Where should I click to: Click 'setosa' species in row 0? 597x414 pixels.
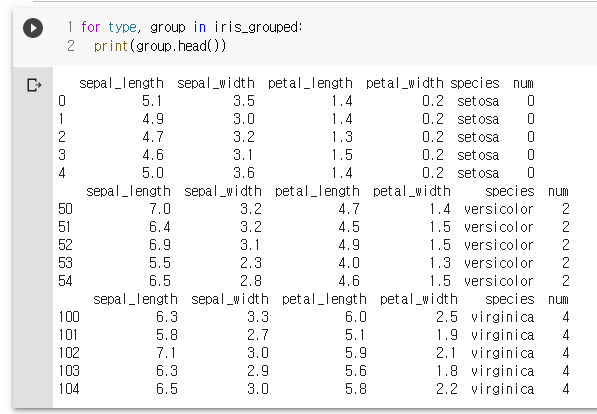pyautogui.click(x=478, y=101)
